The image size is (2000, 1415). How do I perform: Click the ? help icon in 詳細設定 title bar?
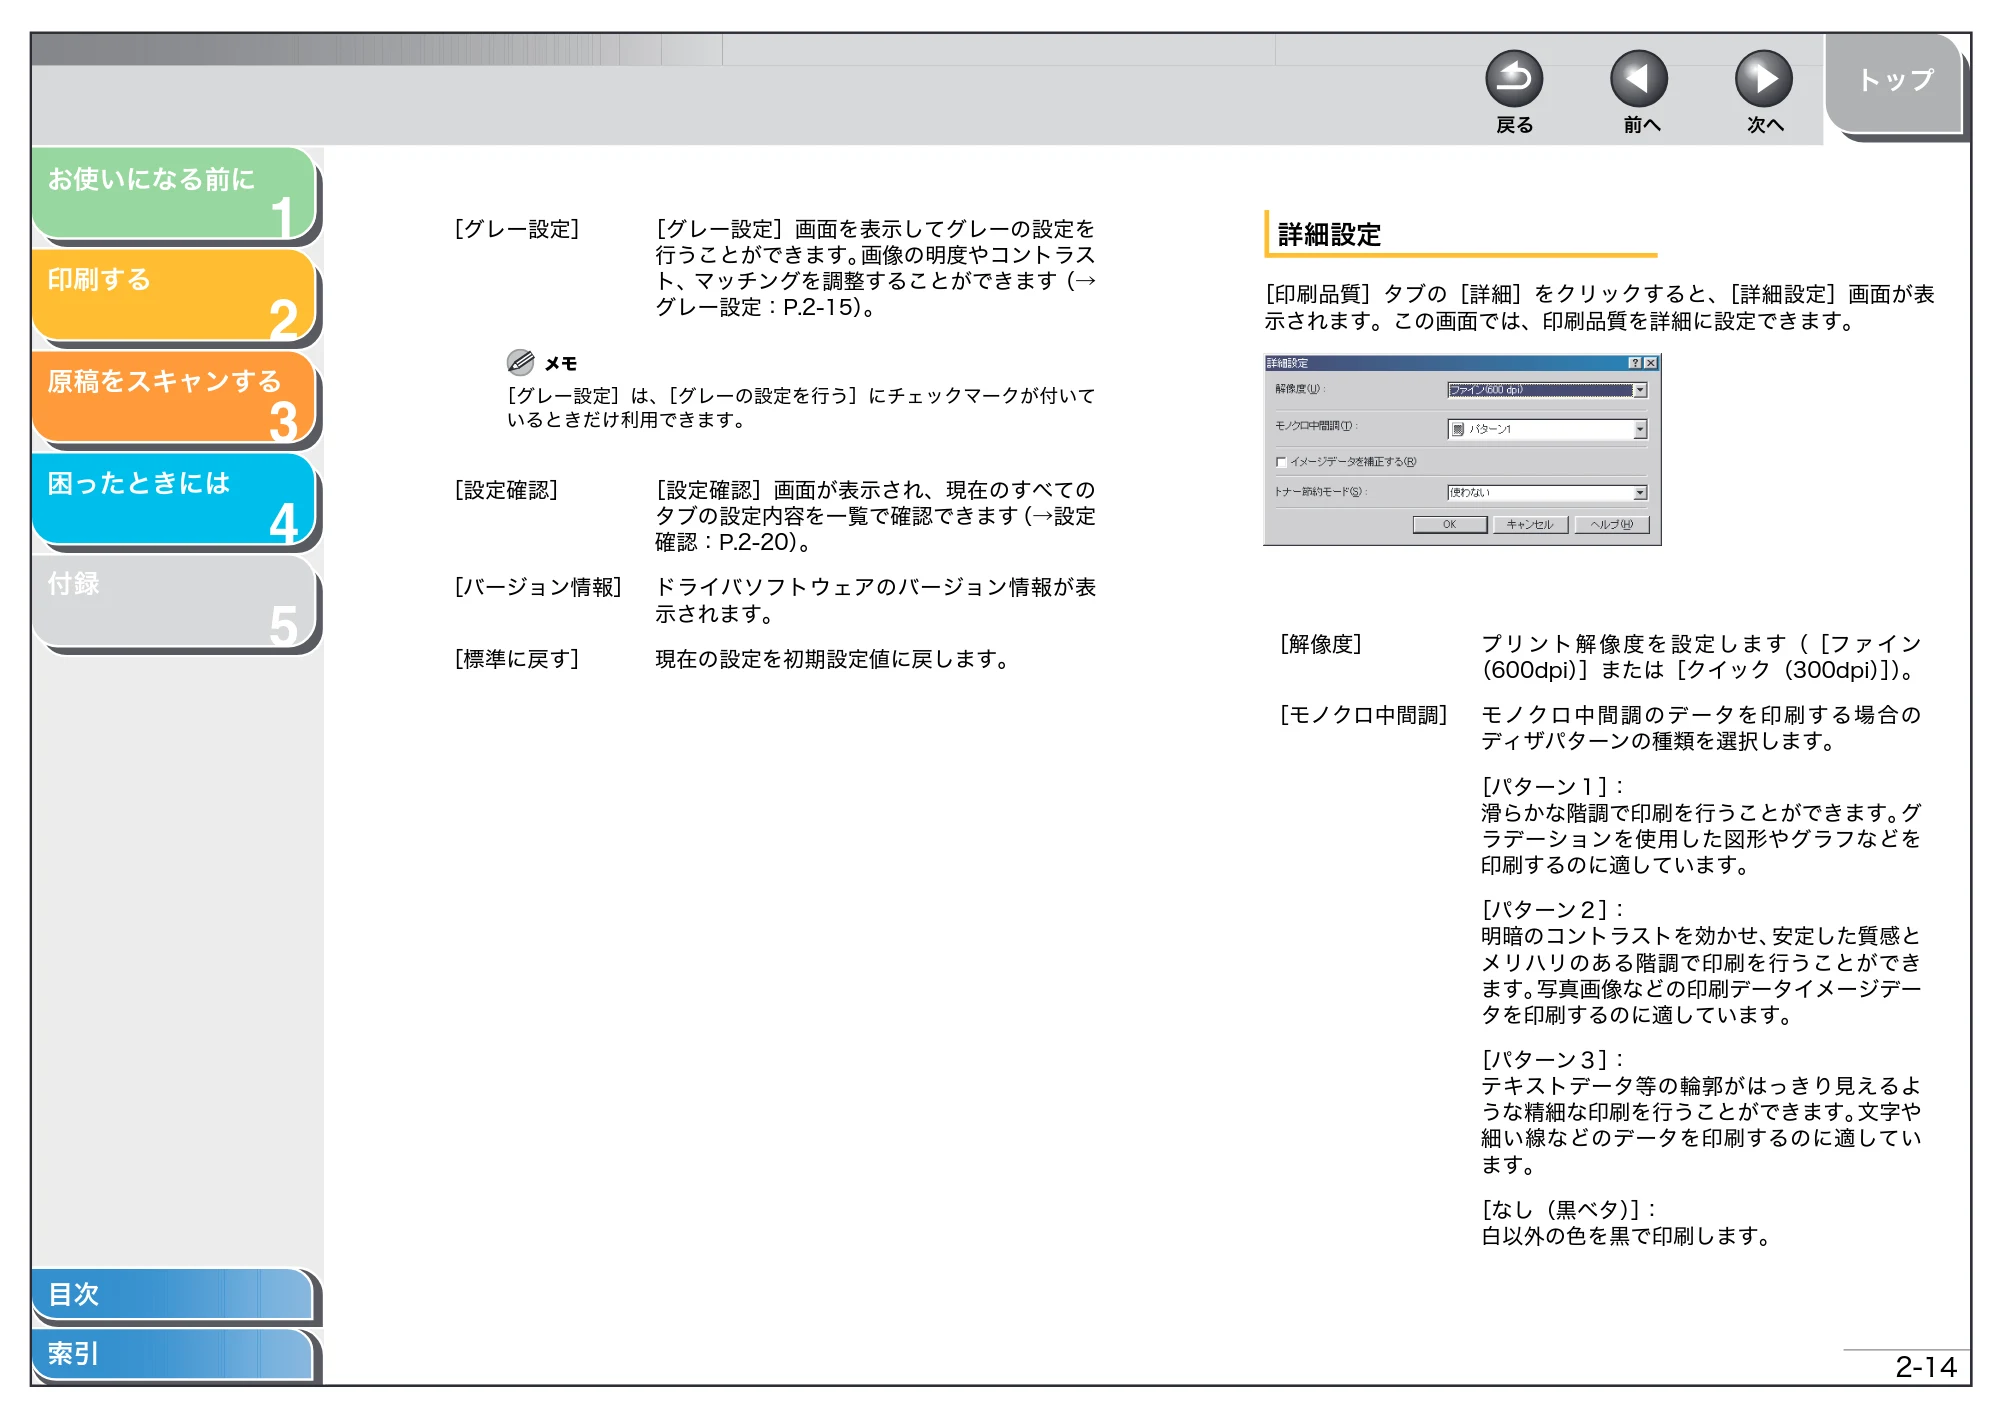point(1635,363)
